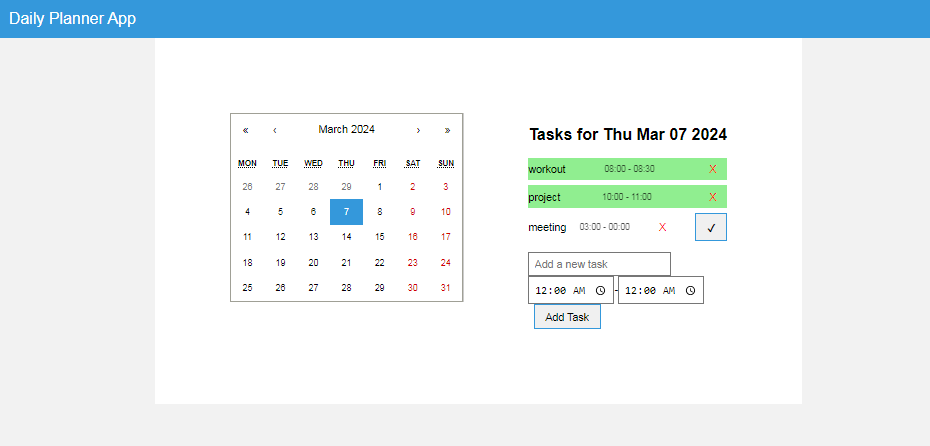930x446 pixels.
Task: Open clock picker on start time field
Action: pos(600,290)
